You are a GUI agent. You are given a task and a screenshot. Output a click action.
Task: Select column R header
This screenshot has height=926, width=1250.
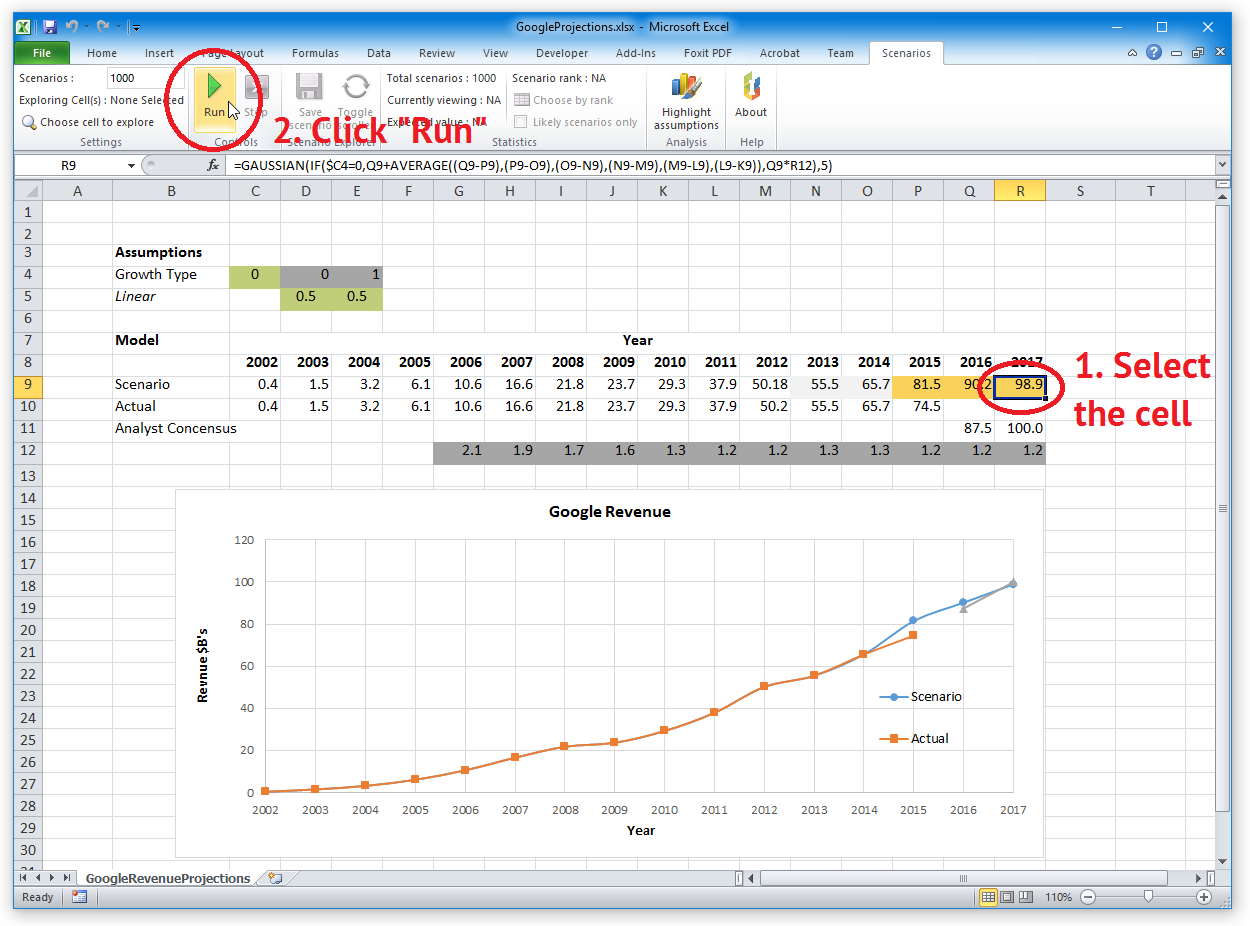[1020, 191]
